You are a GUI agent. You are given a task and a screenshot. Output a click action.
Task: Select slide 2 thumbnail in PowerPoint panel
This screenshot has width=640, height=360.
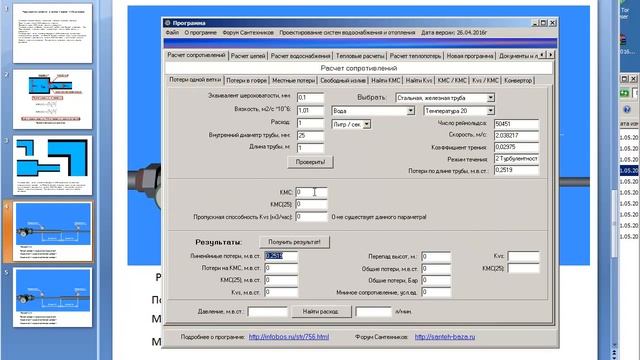[x=52, y=99]
